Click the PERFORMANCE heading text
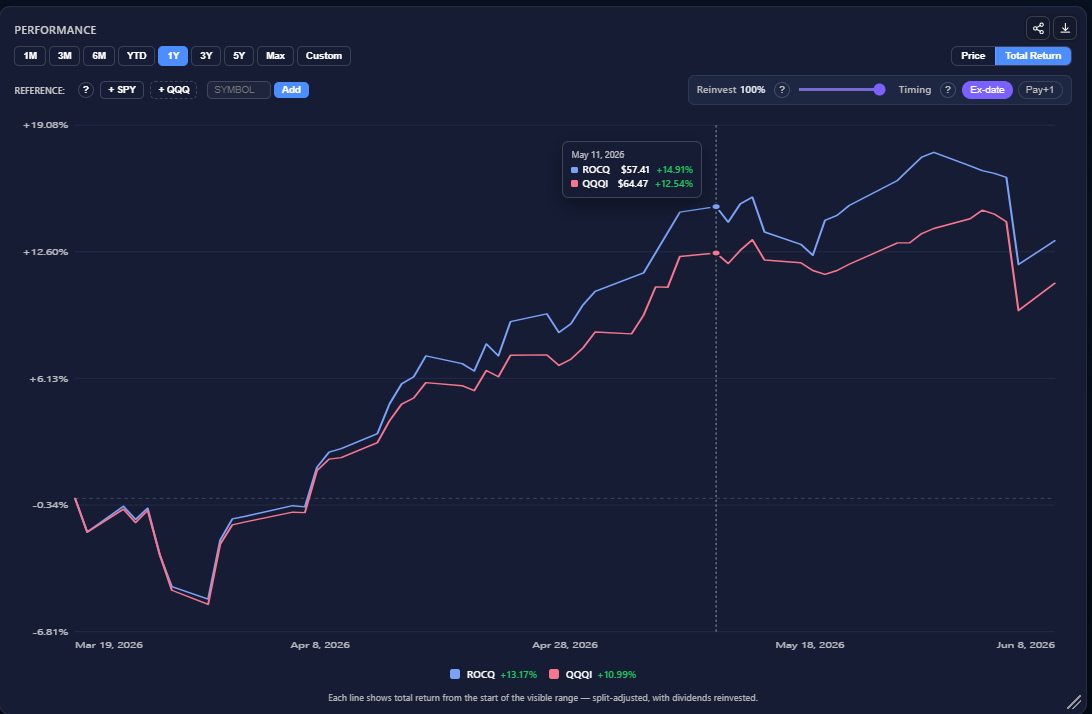 pos(55,30)
